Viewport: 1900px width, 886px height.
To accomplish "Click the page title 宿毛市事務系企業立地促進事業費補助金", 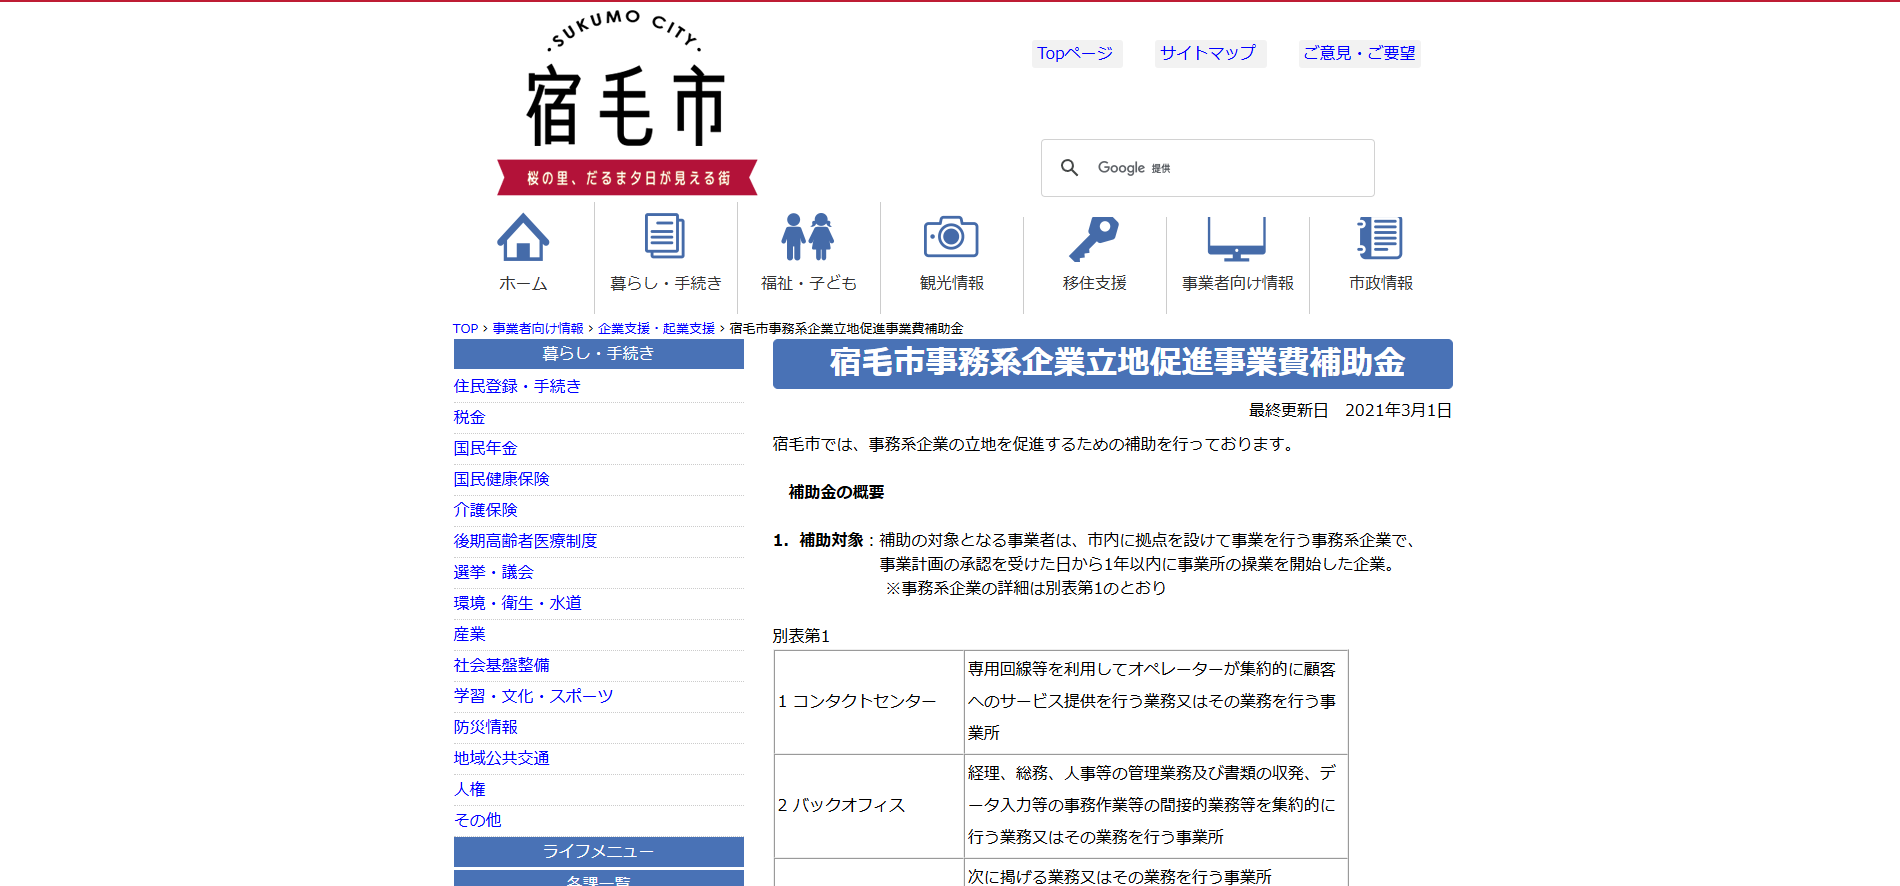I will click(x=1112, y=364).
